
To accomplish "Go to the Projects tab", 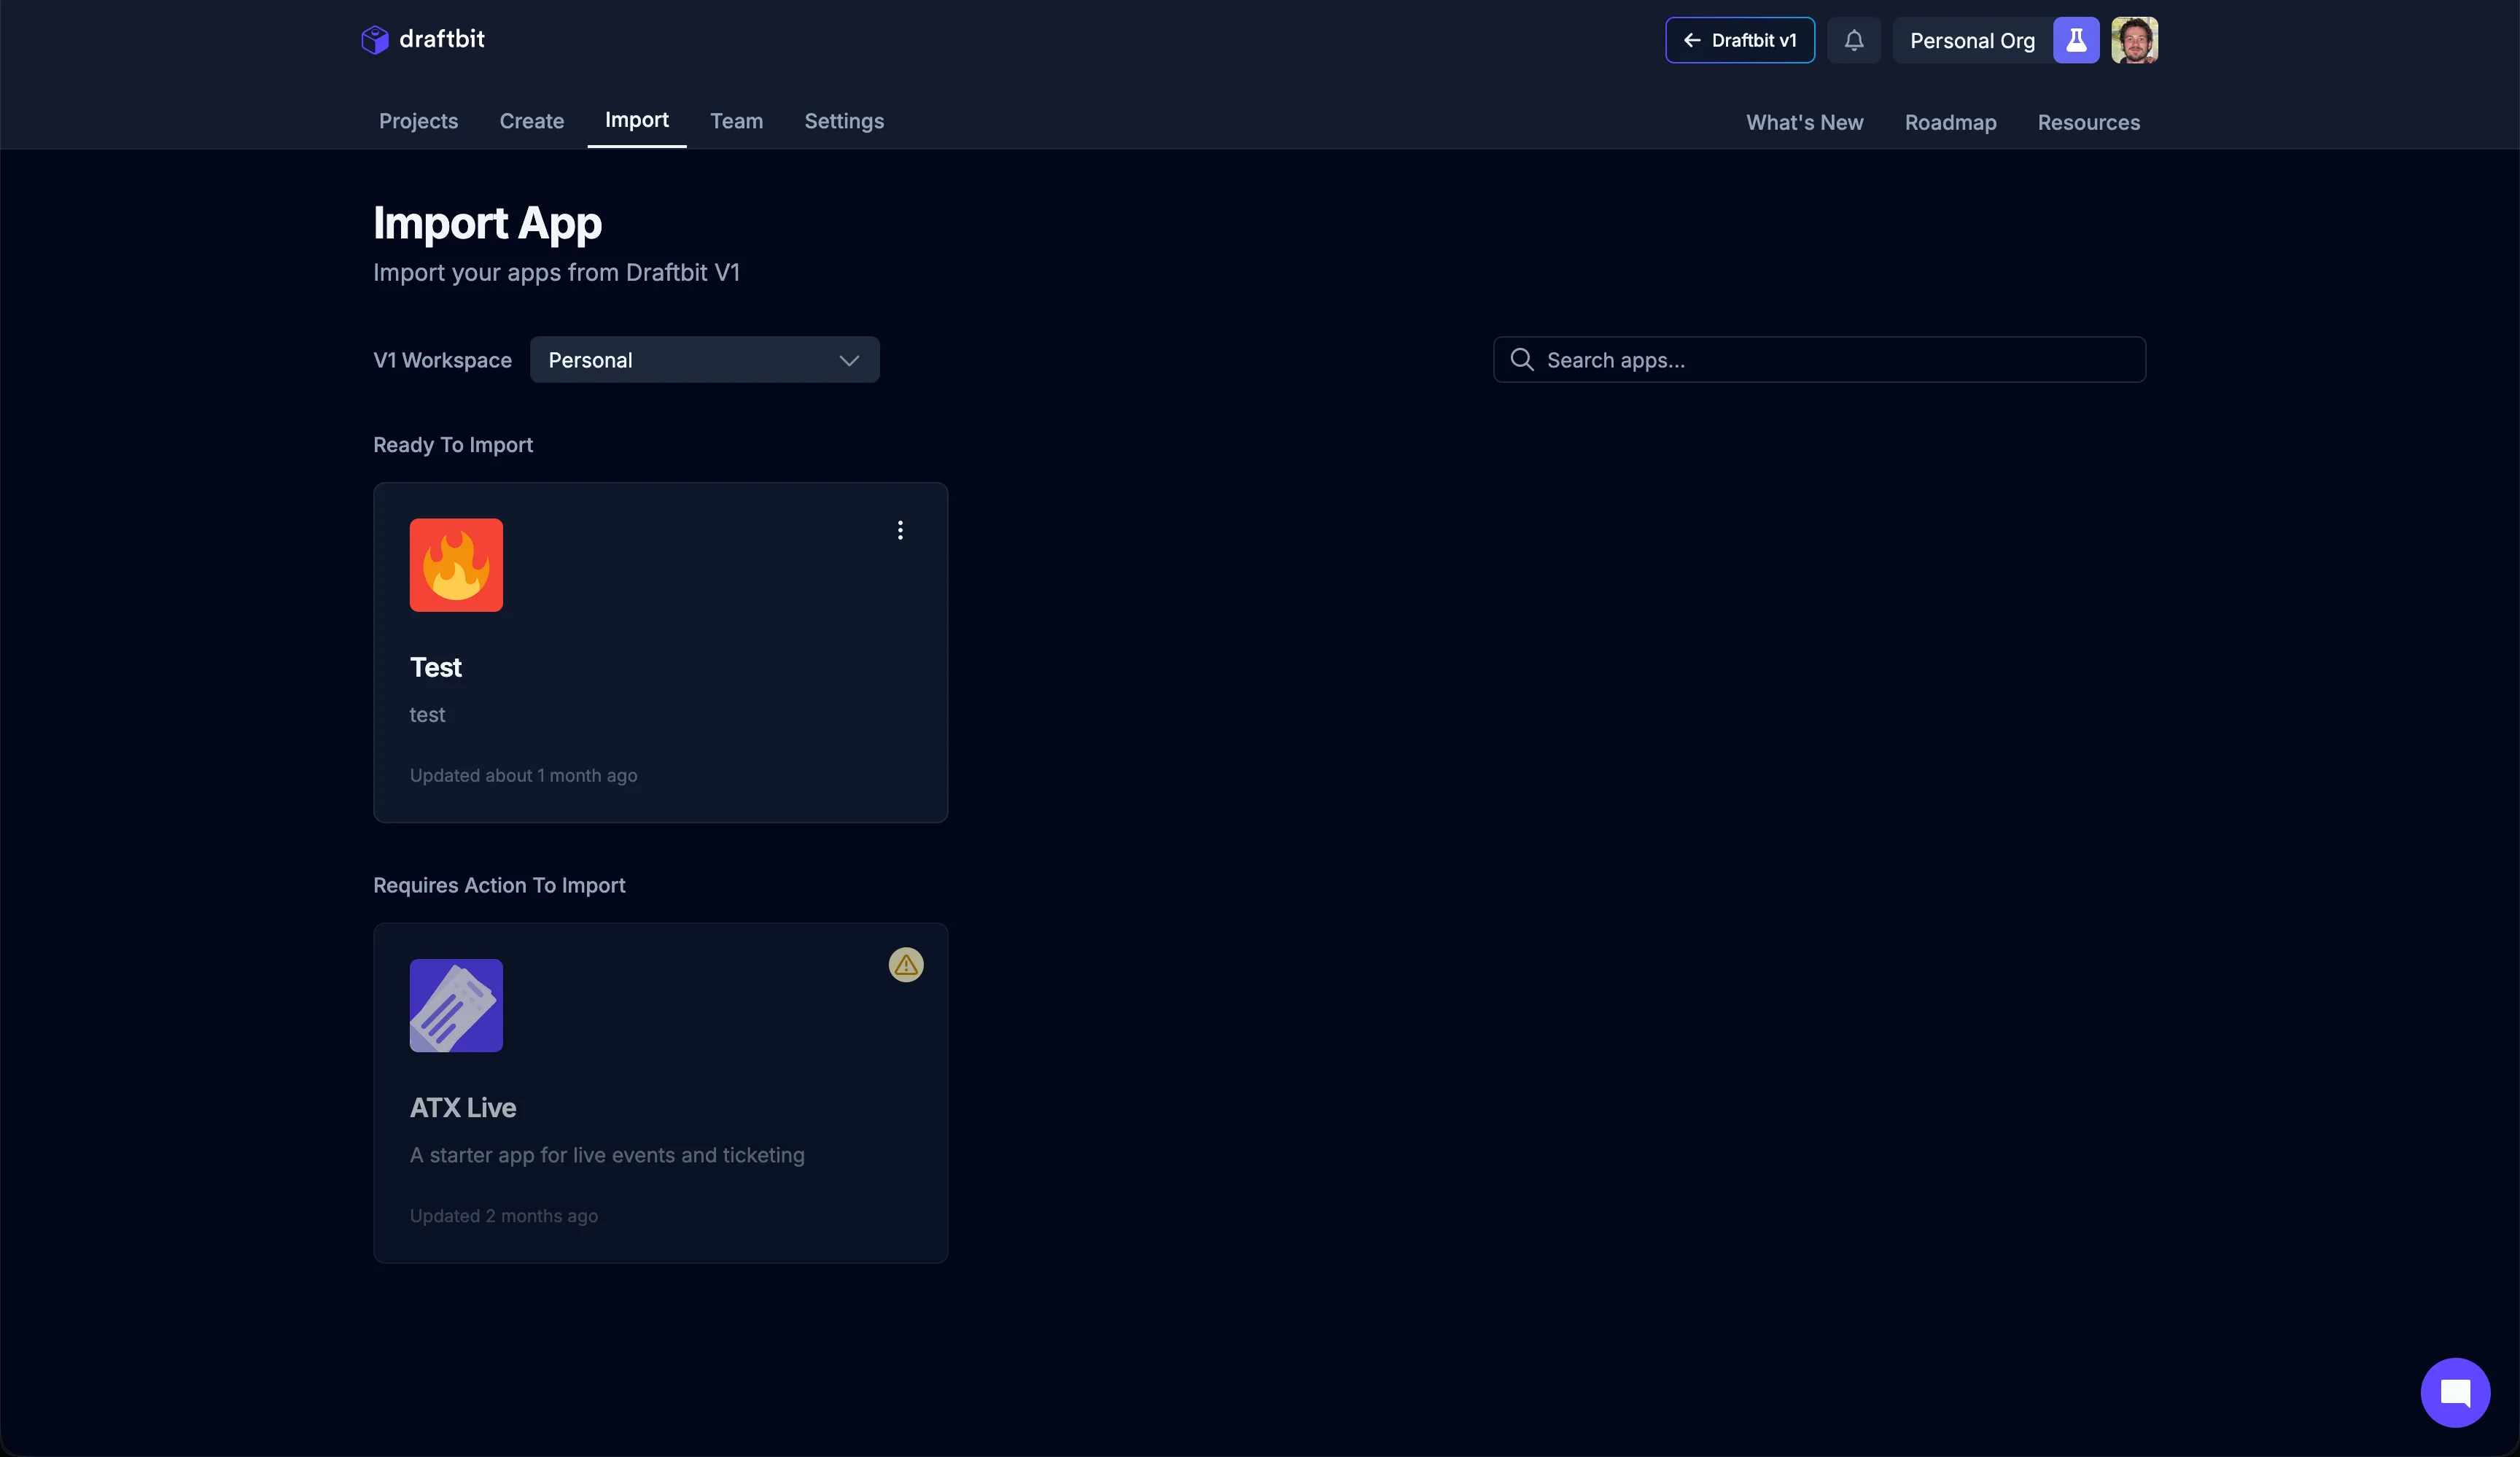I will [418, 121].
